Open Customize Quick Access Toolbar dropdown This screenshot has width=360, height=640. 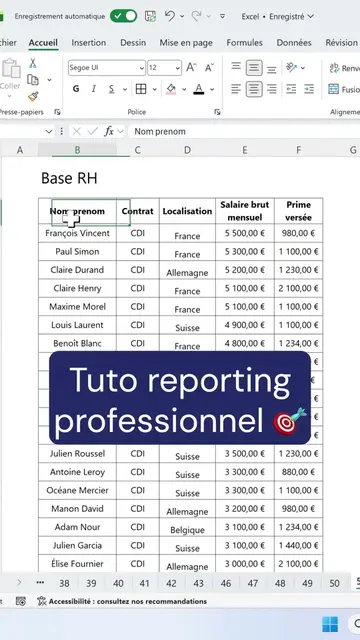(222, 16)
